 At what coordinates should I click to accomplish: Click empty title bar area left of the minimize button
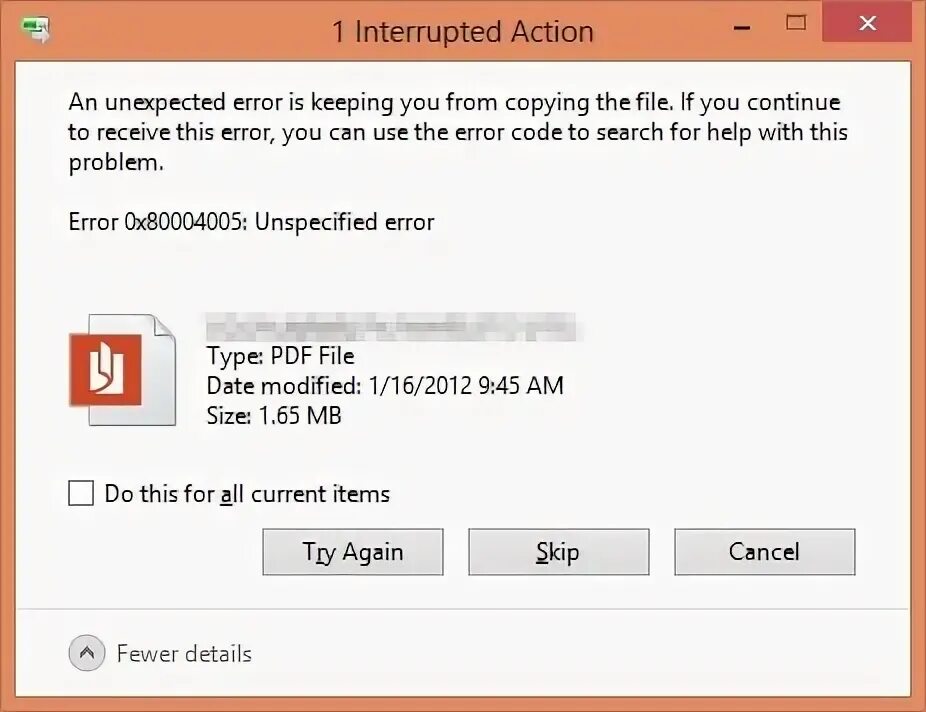(660, 30)
